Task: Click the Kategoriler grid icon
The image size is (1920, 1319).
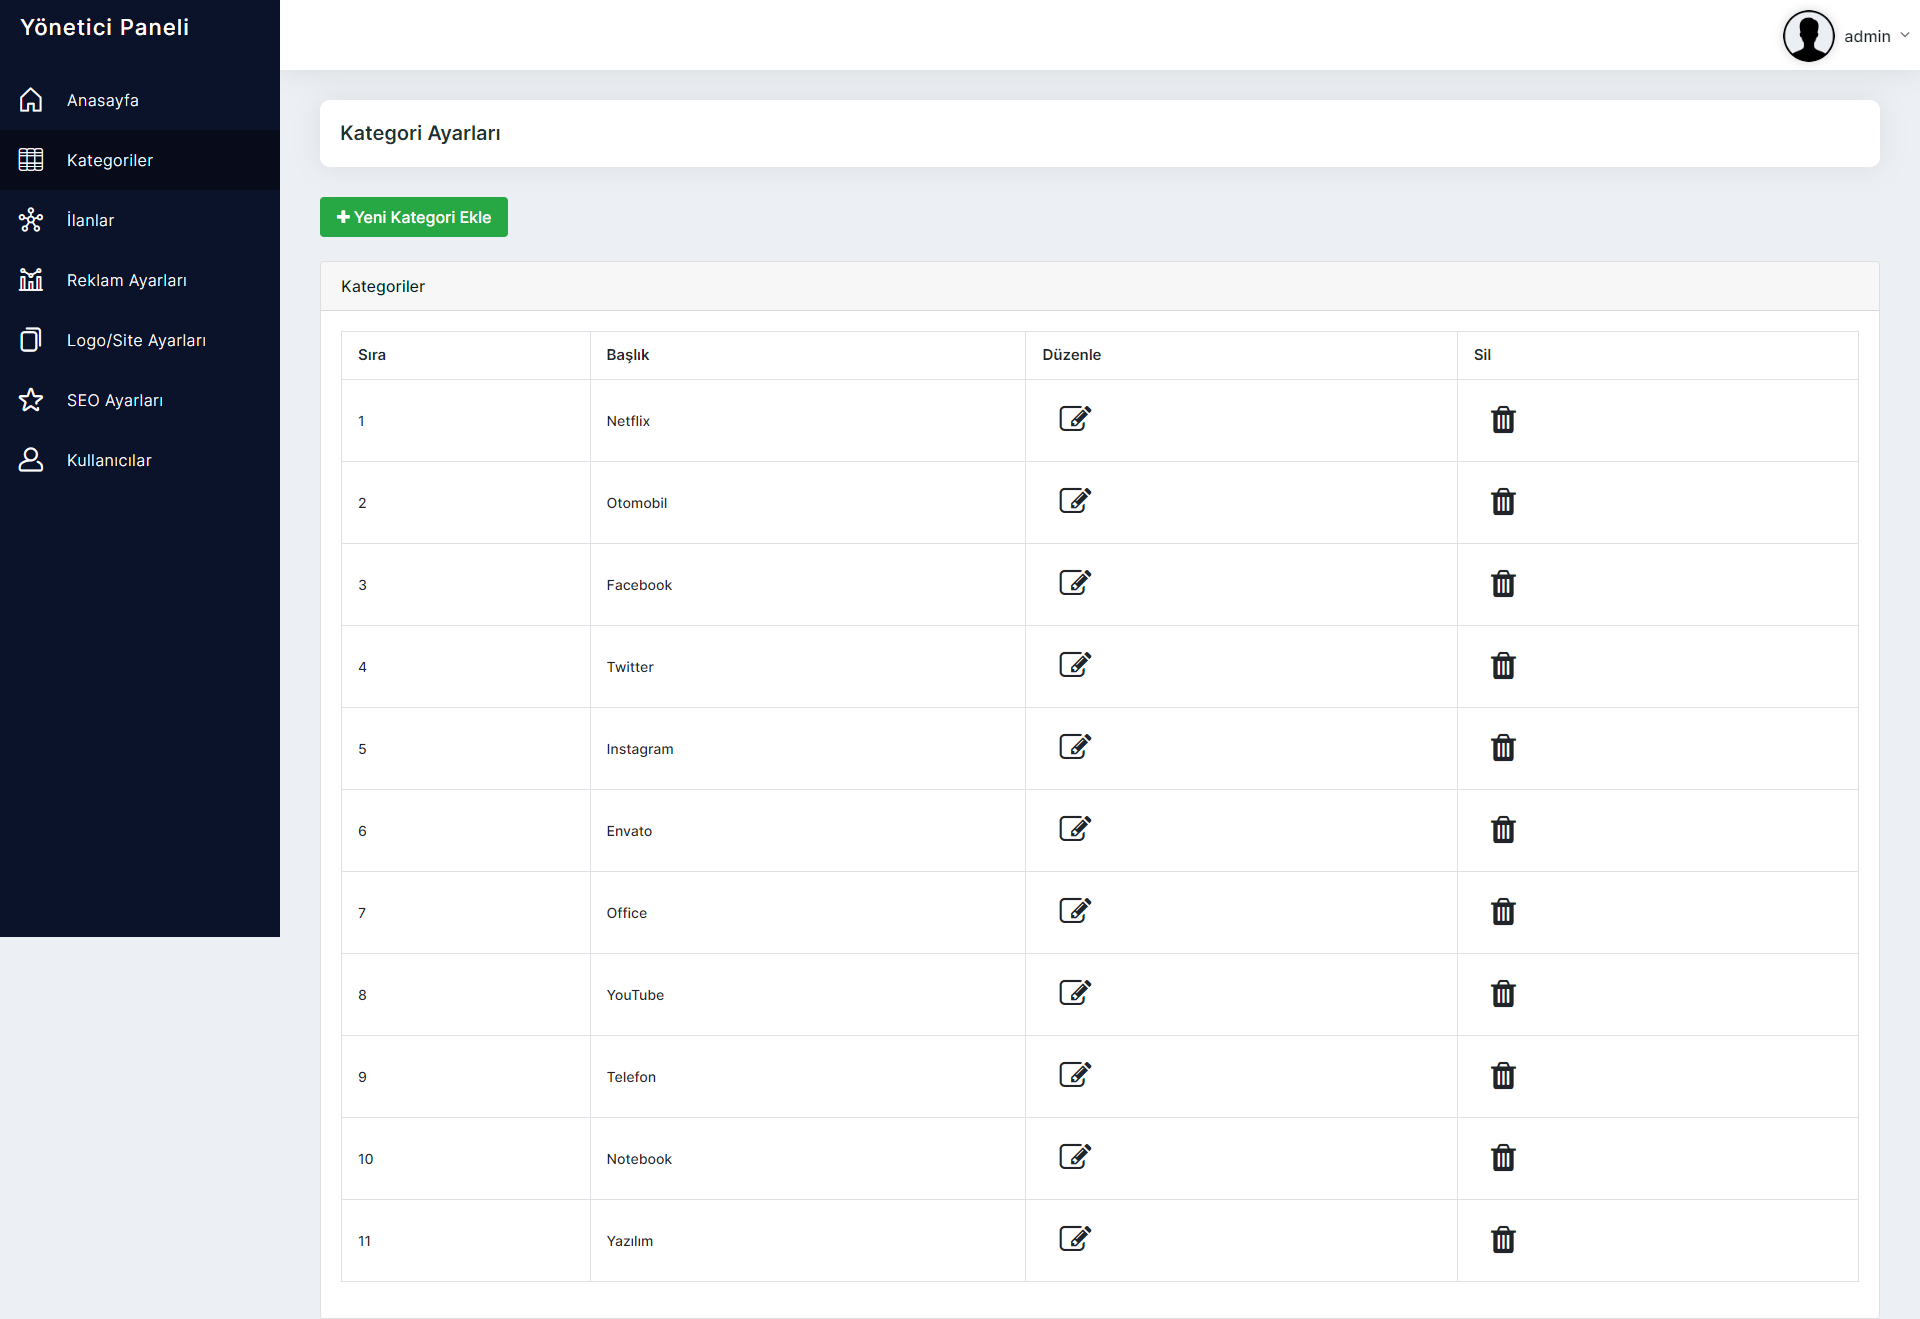Action: tap(31, 160)
